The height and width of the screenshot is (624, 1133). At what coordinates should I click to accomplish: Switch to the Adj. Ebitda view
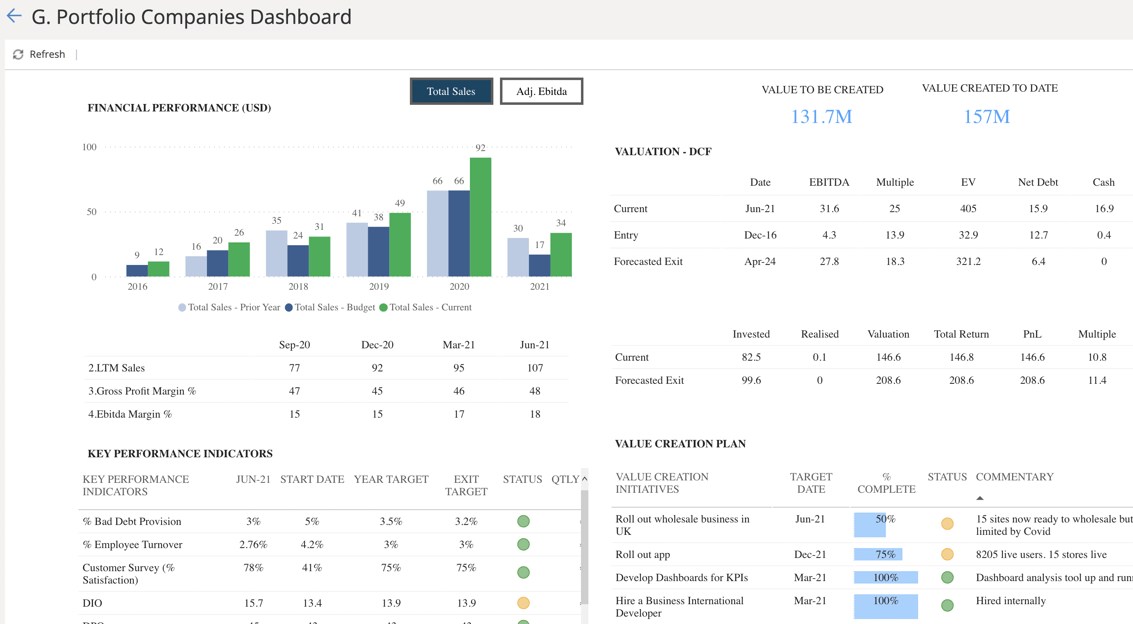coord(541,90)
